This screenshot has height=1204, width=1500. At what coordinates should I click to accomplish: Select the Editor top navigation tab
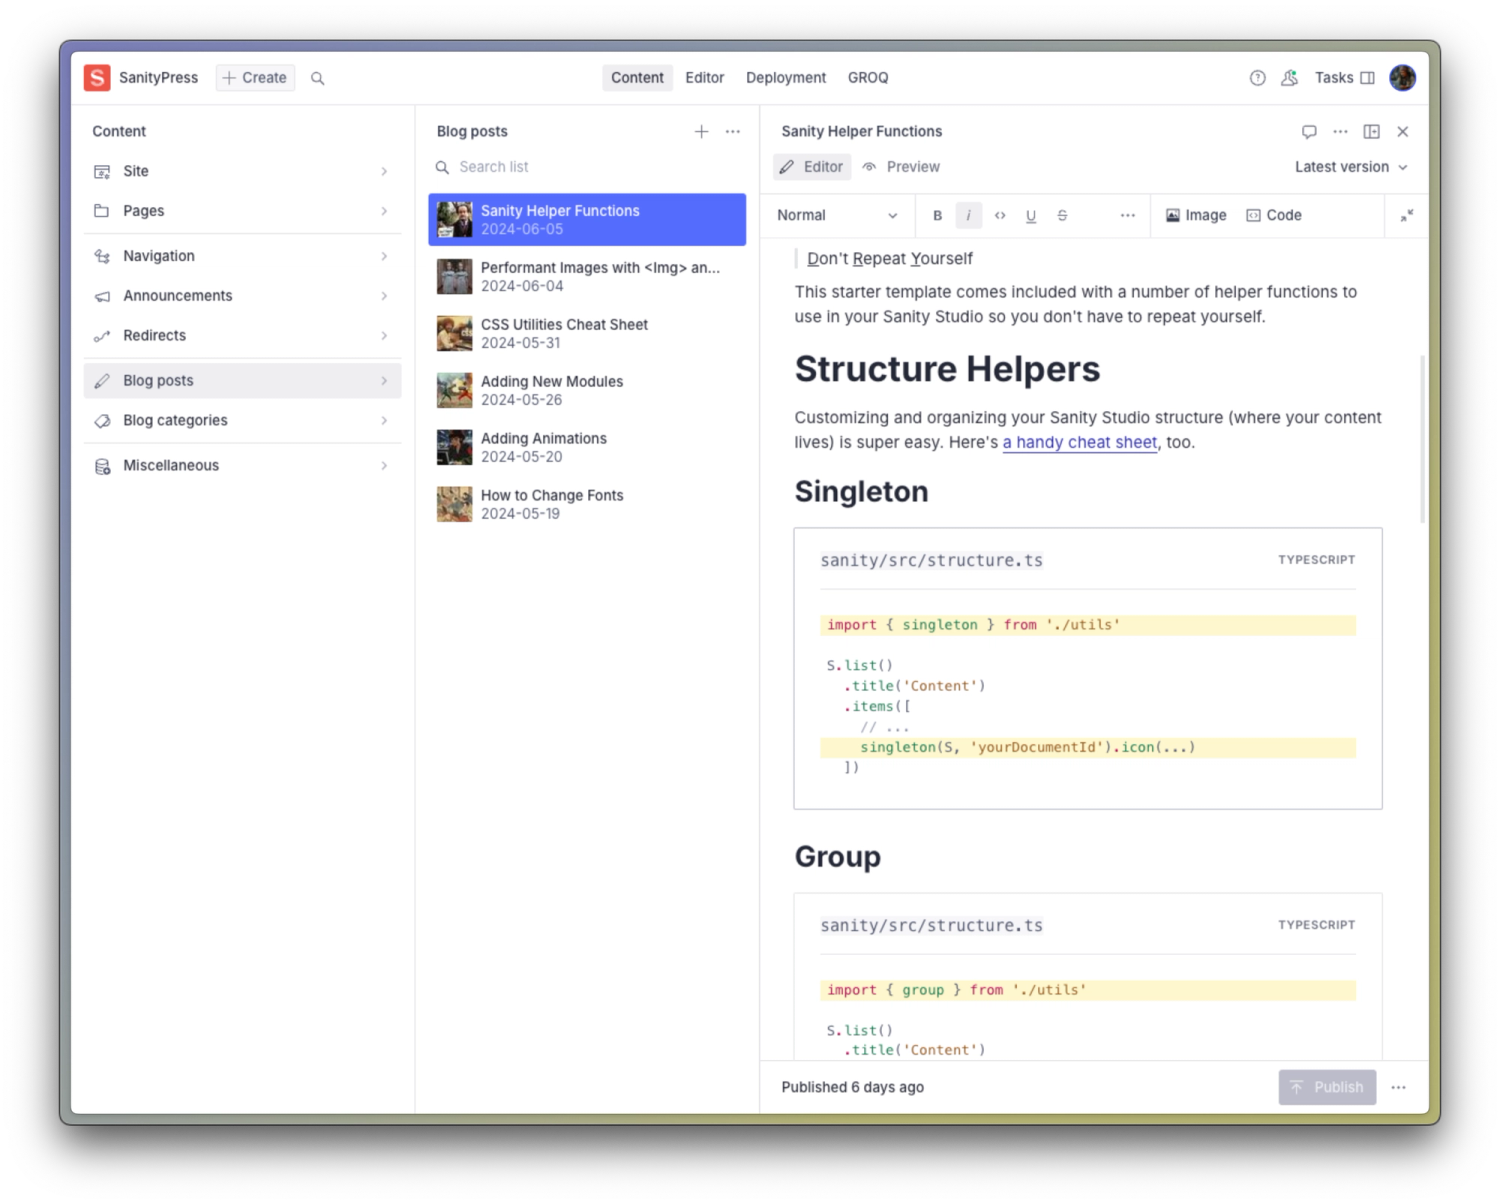tap(704, 78)
